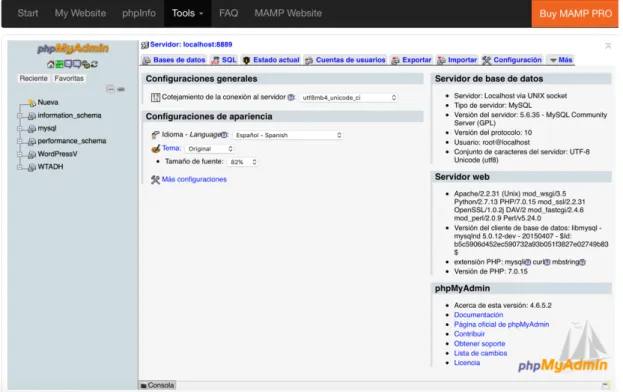
Task: Click the Nueva new database icon
Action: 32,103
